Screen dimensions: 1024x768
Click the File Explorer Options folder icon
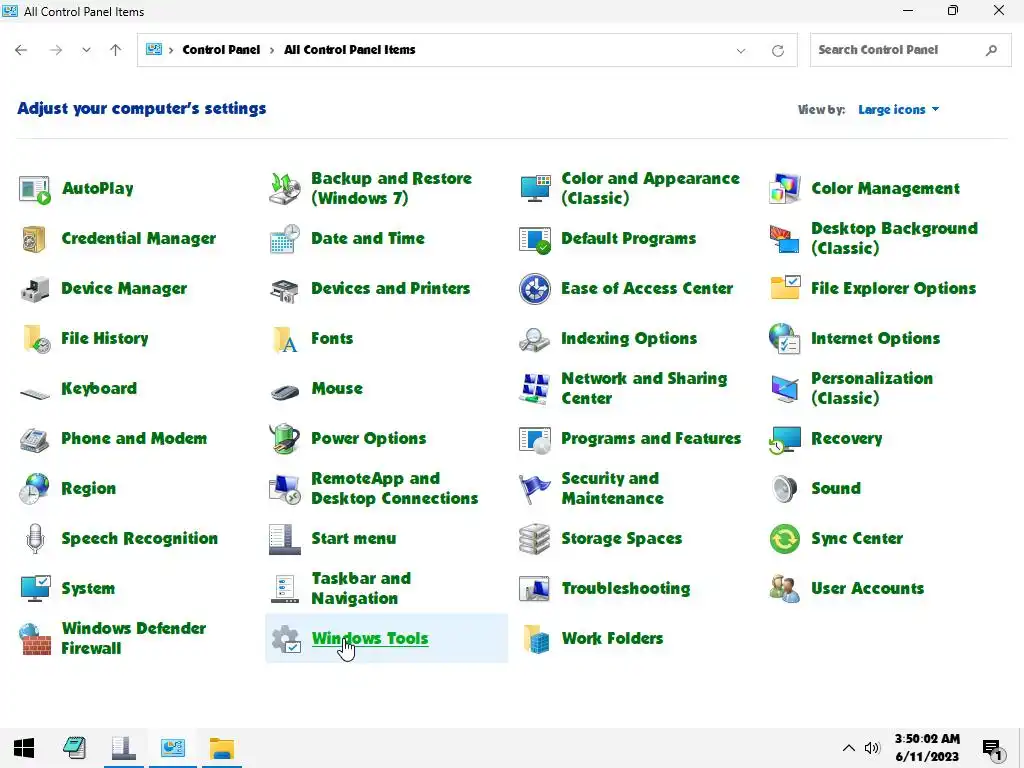tap(785, 287)
